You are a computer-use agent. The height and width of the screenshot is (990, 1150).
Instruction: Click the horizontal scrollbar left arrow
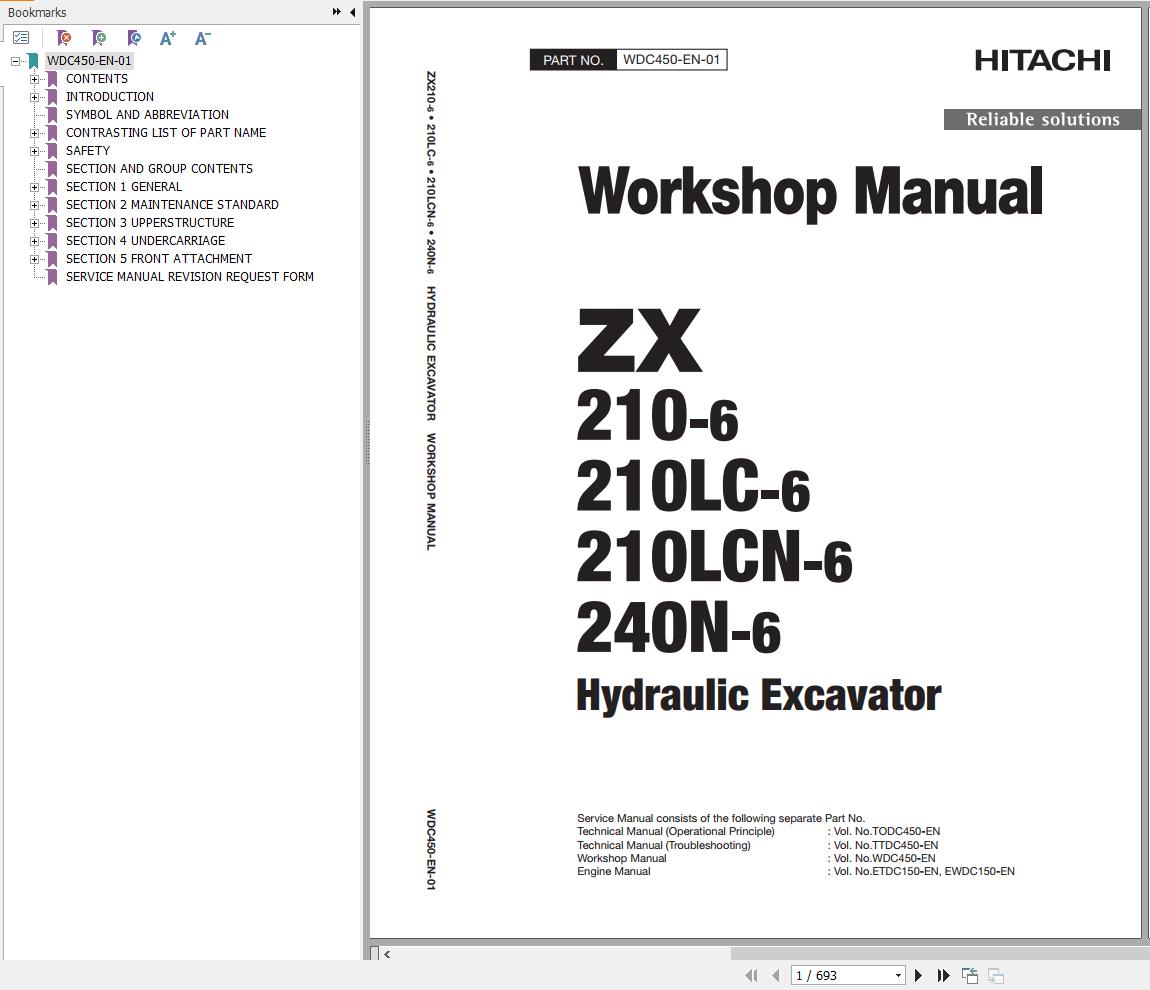(387, 954)
